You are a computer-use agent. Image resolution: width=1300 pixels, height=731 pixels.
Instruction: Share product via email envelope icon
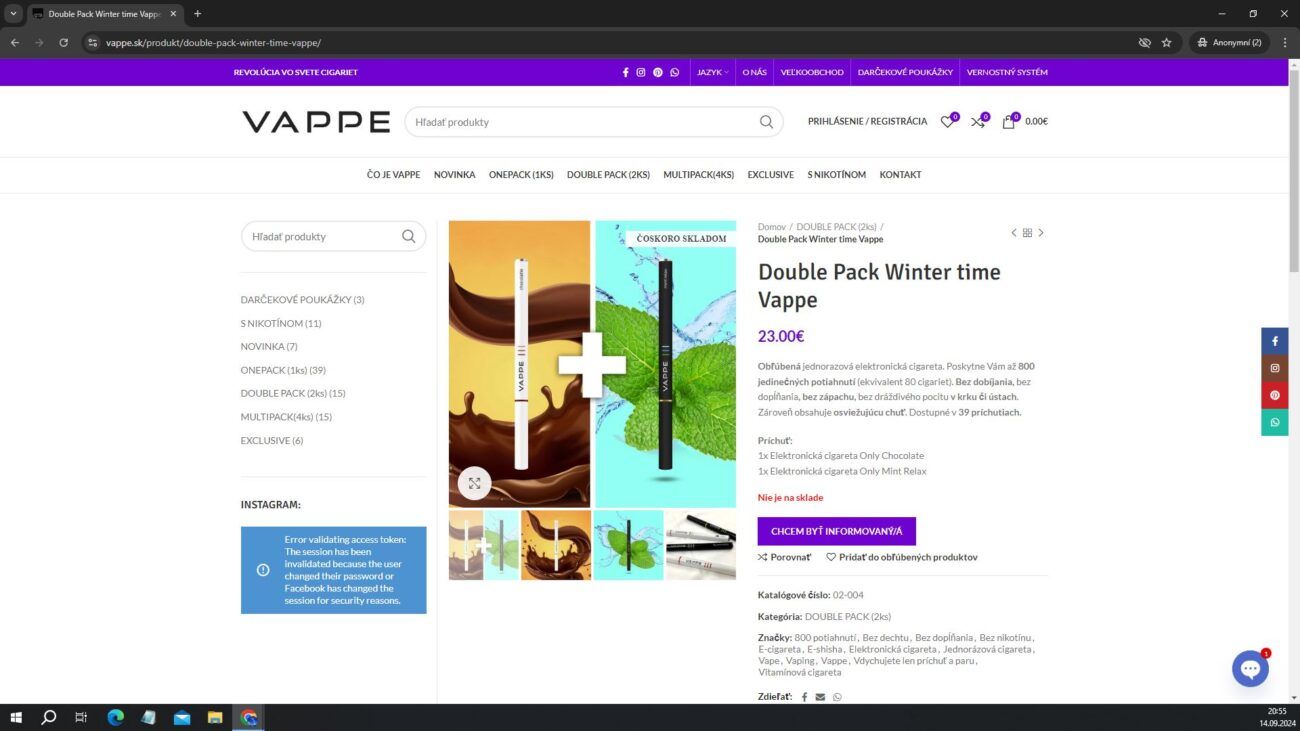click(820, 697)
